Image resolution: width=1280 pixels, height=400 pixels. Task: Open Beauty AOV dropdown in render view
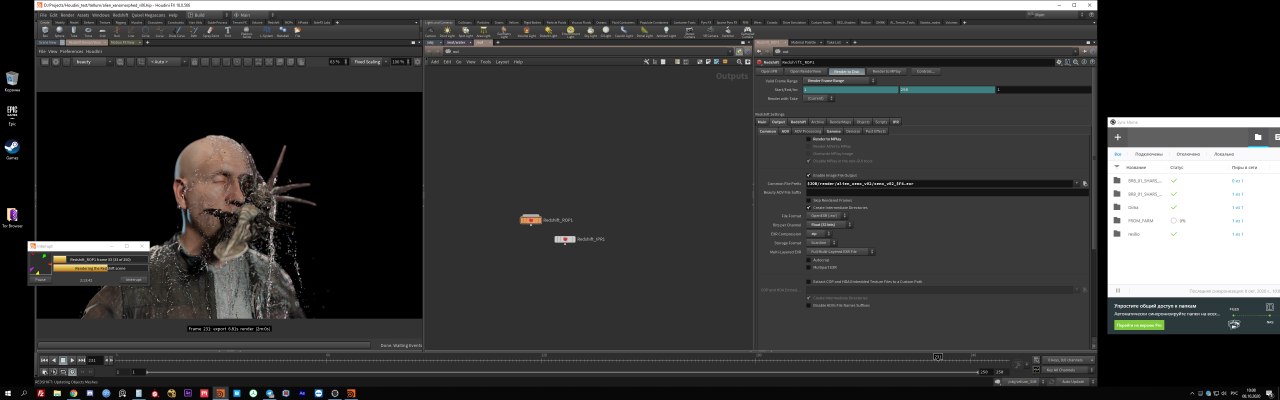click(92, 61)
